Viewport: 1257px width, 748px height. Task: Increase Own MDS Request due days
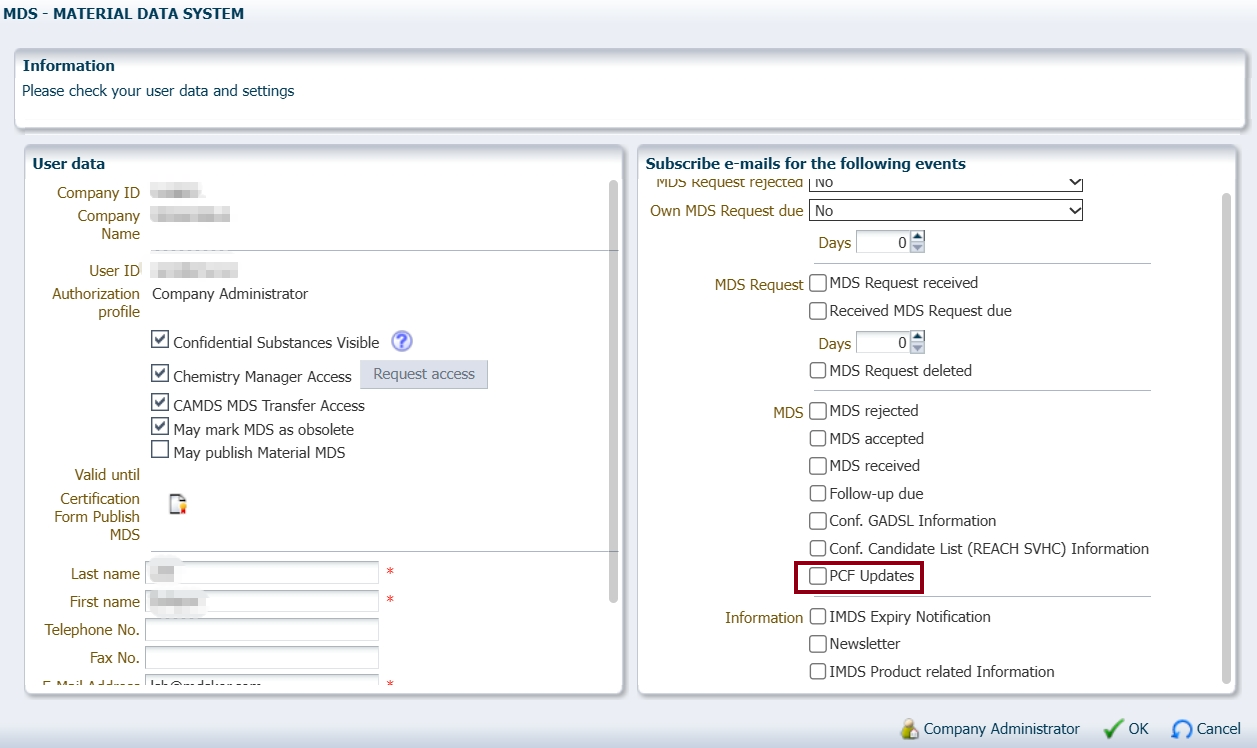[x=918, y=237]
